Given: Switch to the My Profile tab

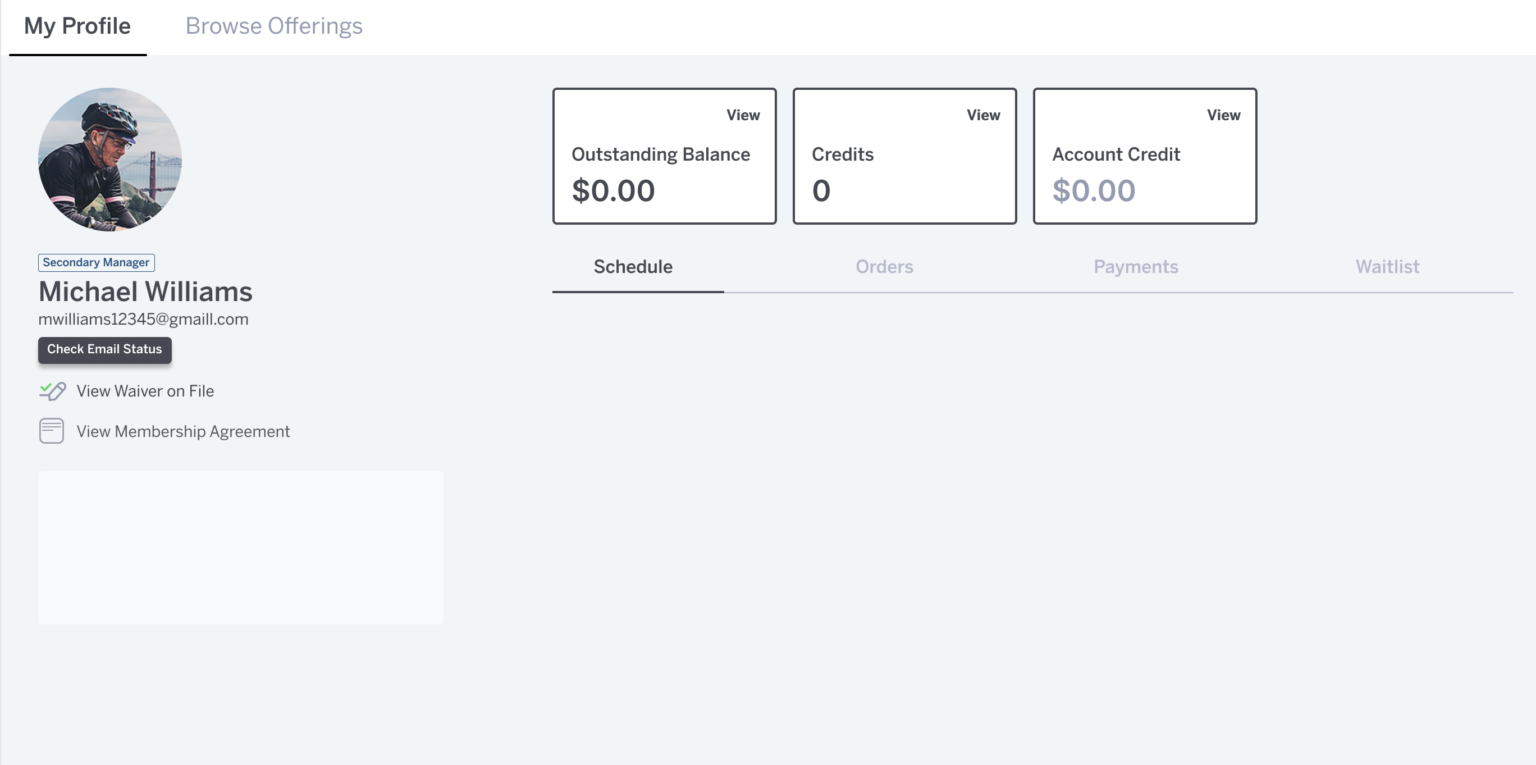Looking at the screenshot, I should (77, 27).
